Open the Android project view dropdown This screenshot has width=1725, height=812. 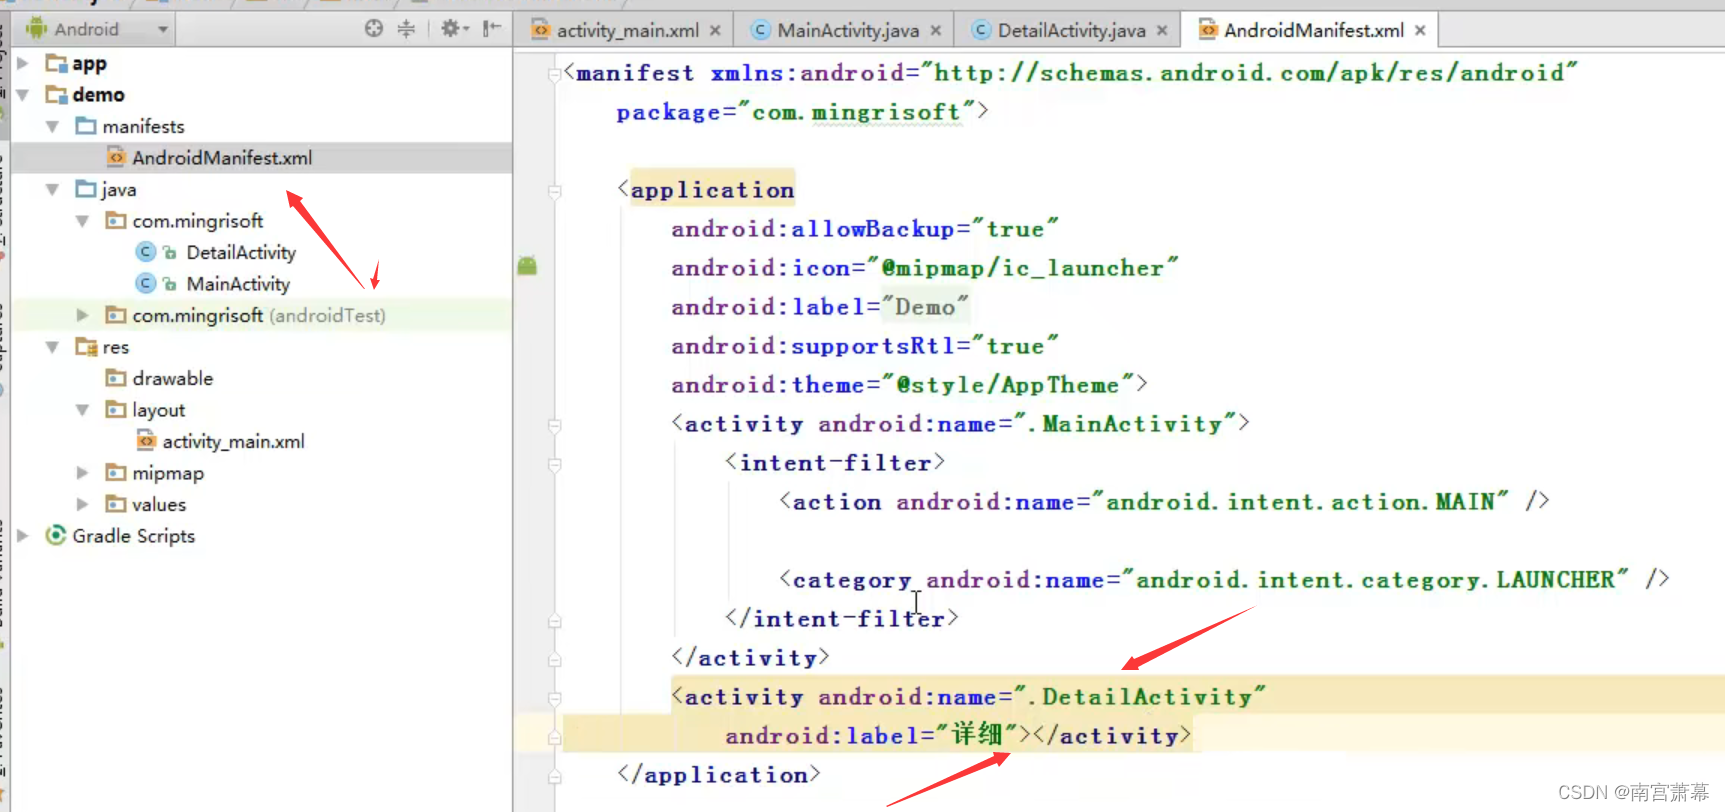point(163,29)
